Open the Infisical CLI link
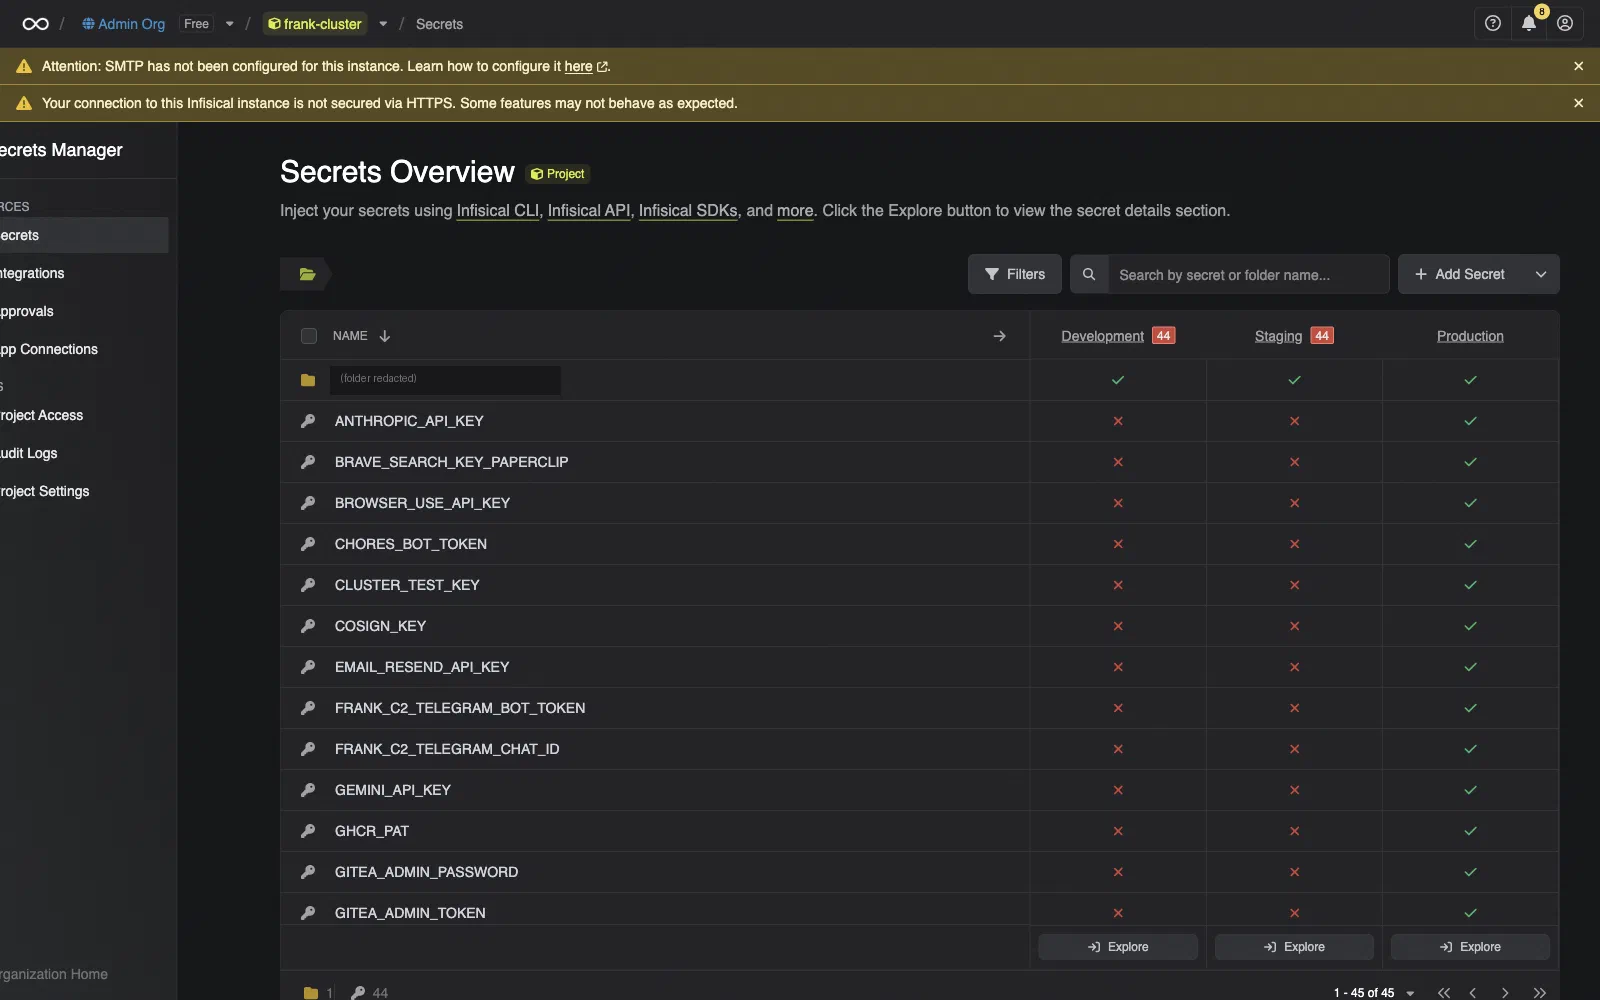 498,211
